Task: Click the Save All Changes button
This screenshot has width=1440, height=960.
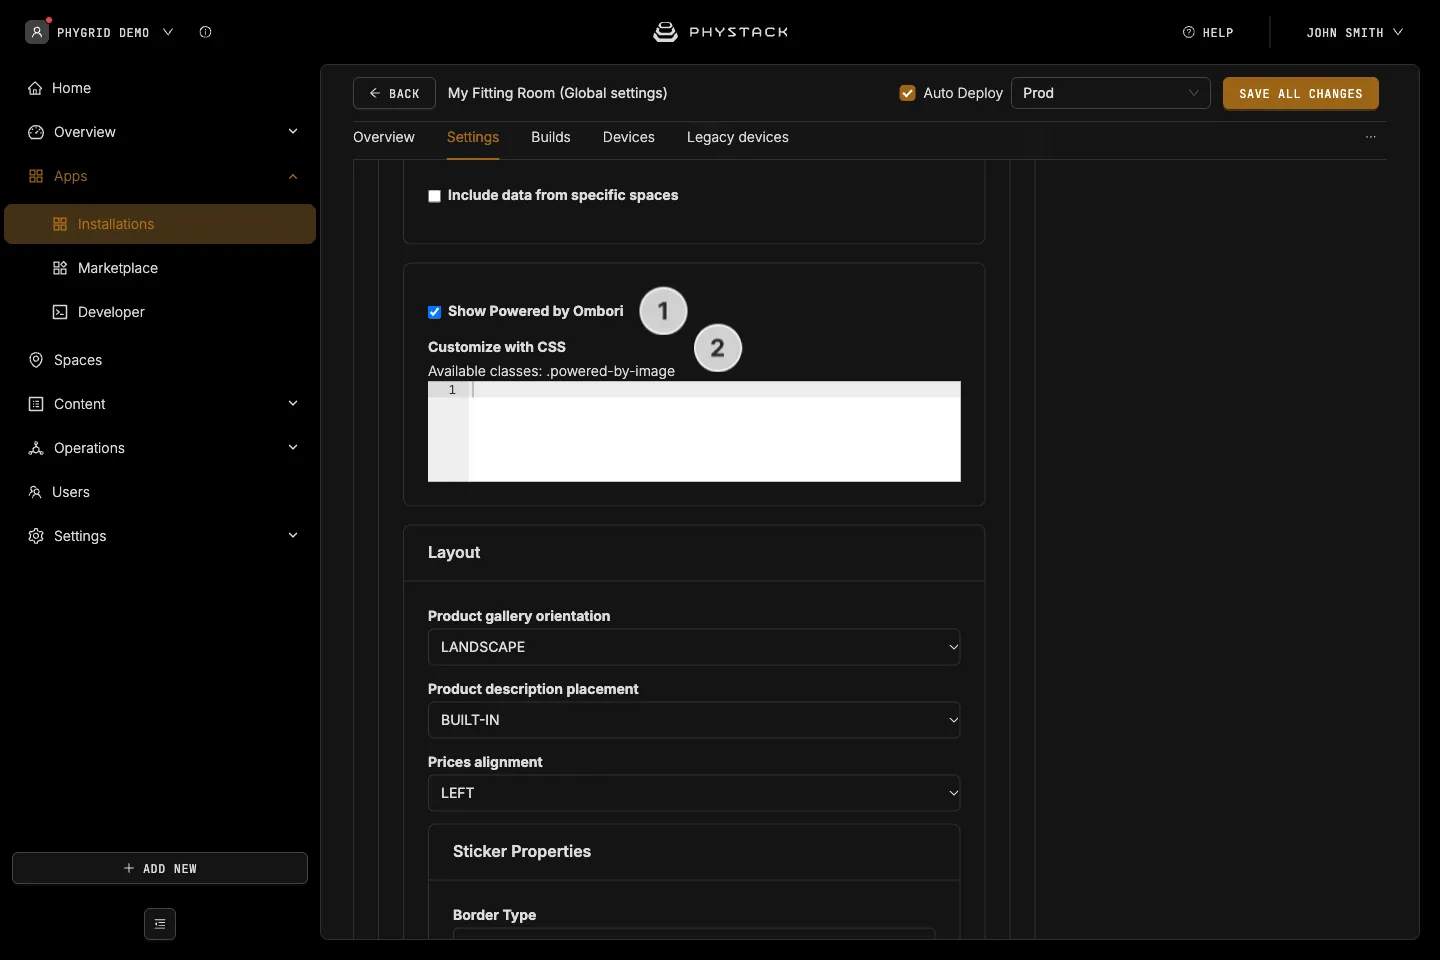Action: 1301,93
